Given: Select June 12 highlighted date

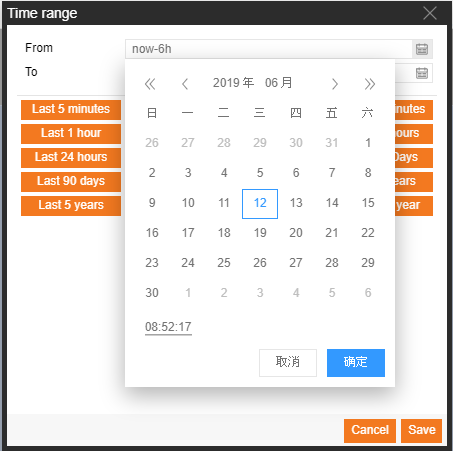Looking at the screenshot, I should coord(260,203).
